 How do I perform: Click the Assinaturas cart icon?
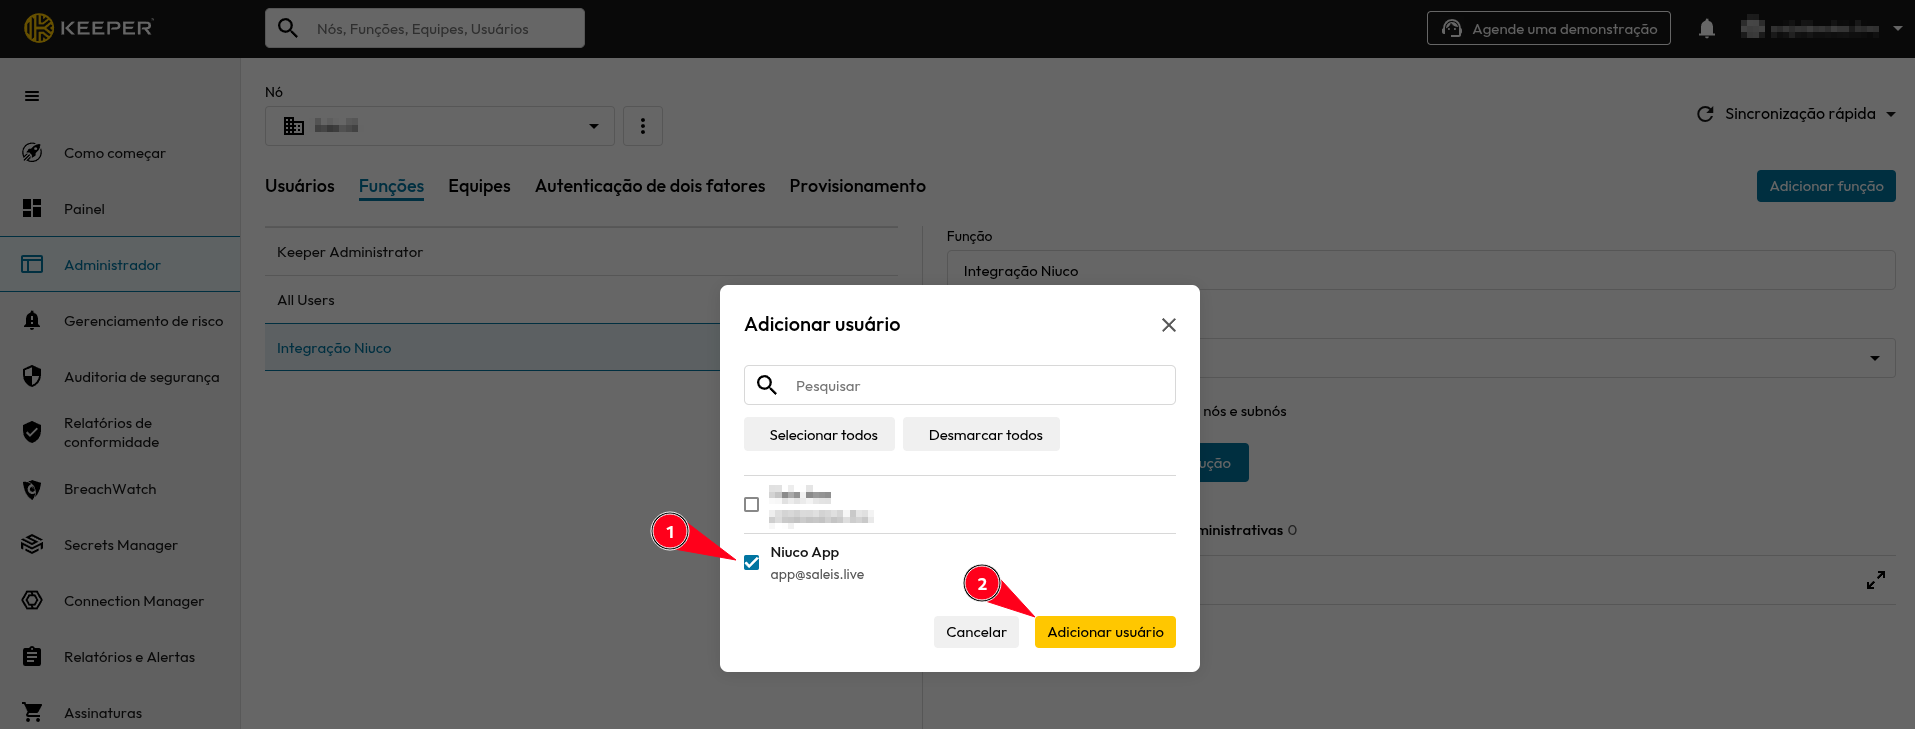tap(32, 712)
